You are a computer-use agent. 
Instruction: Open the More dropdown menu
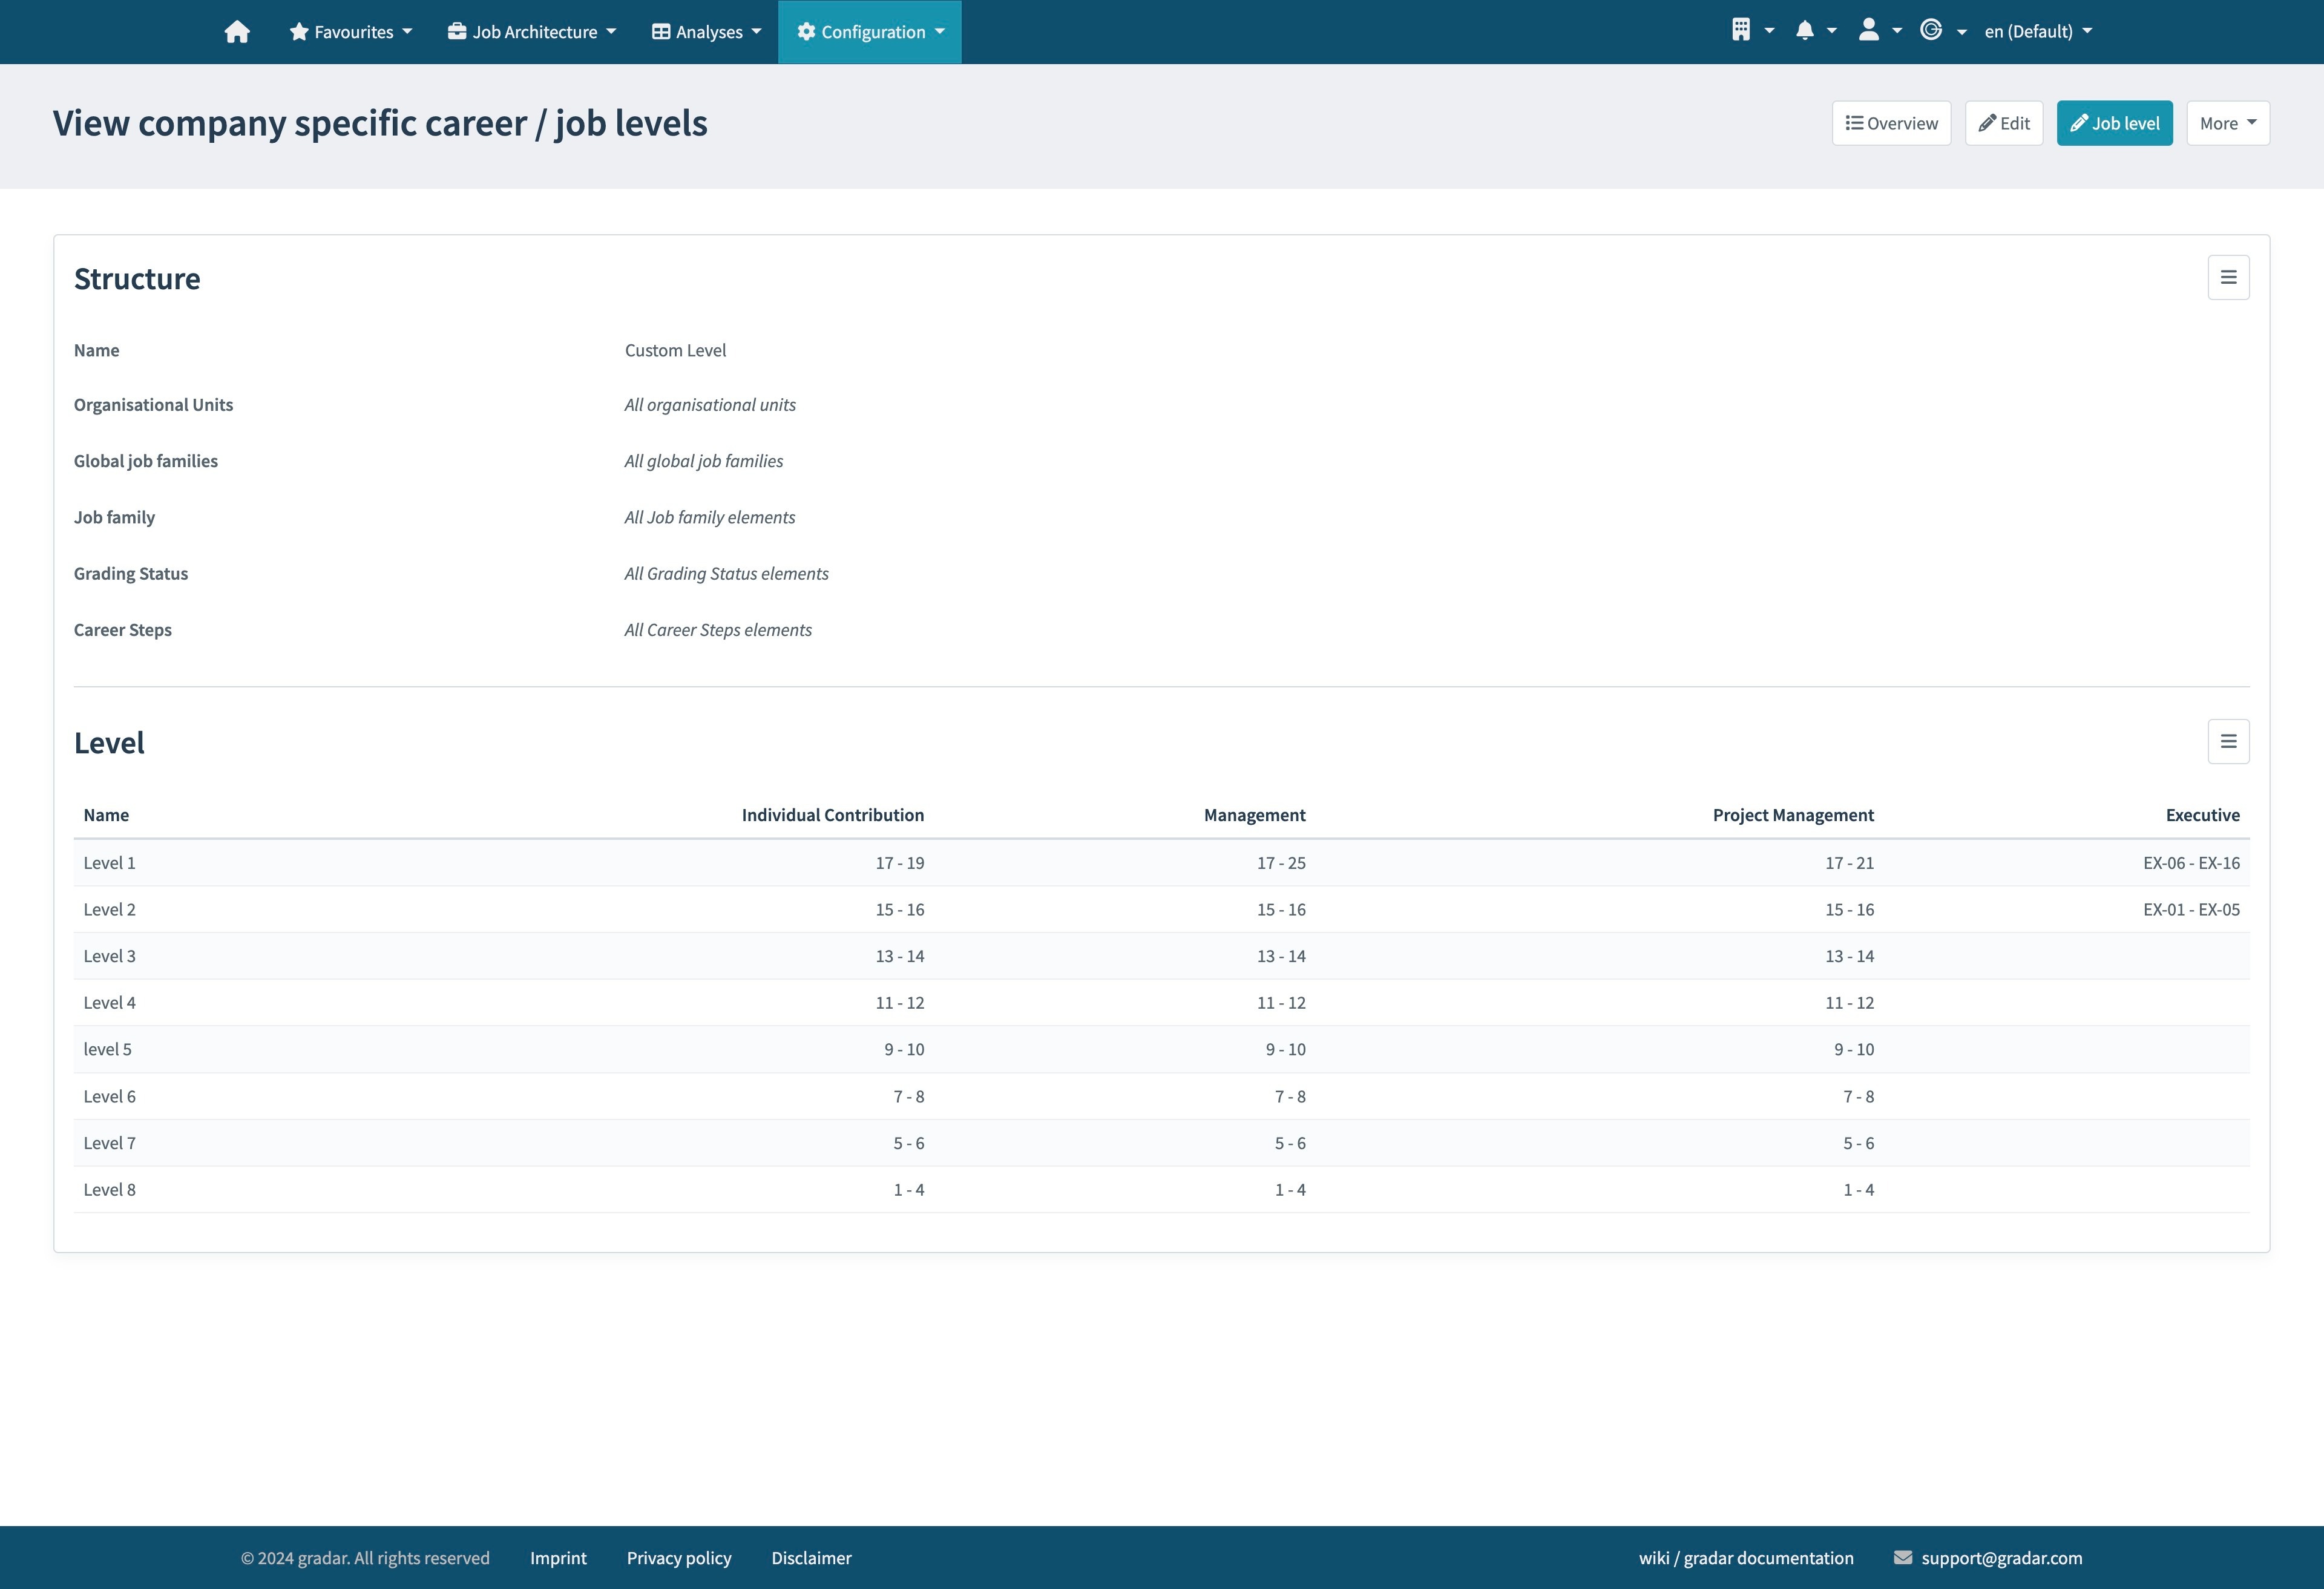tap(2227, 122)
